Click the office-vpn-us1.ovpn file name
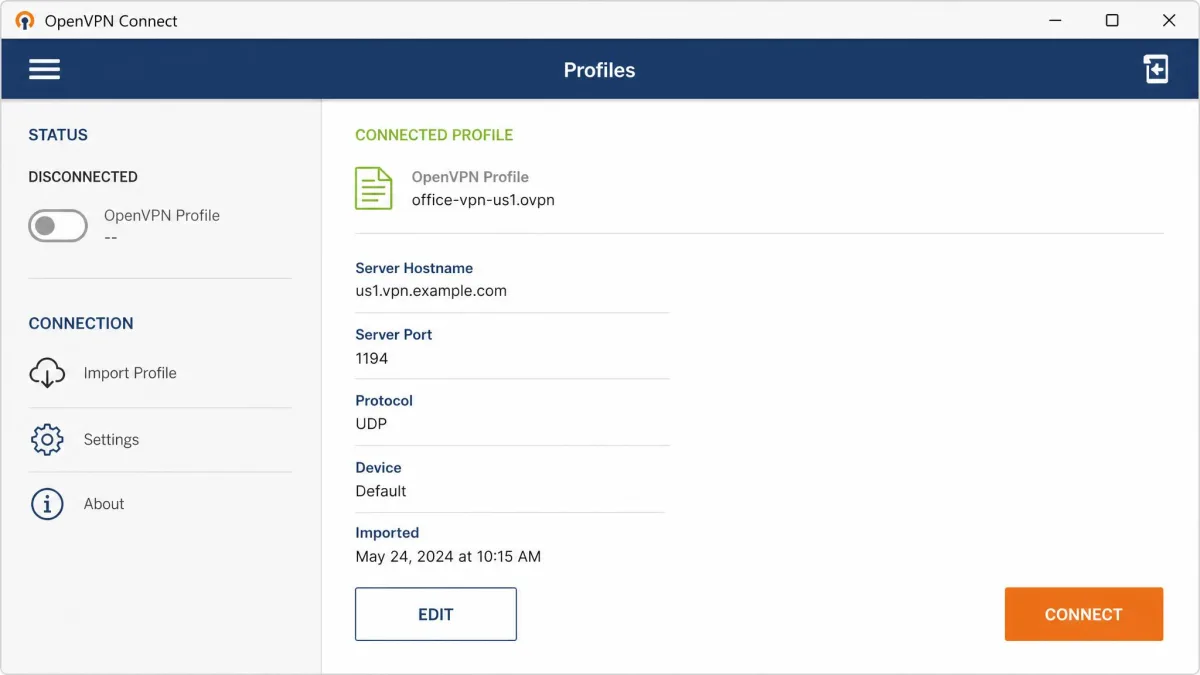This screenshot has width=1200, height=675. tap(483, 200)
